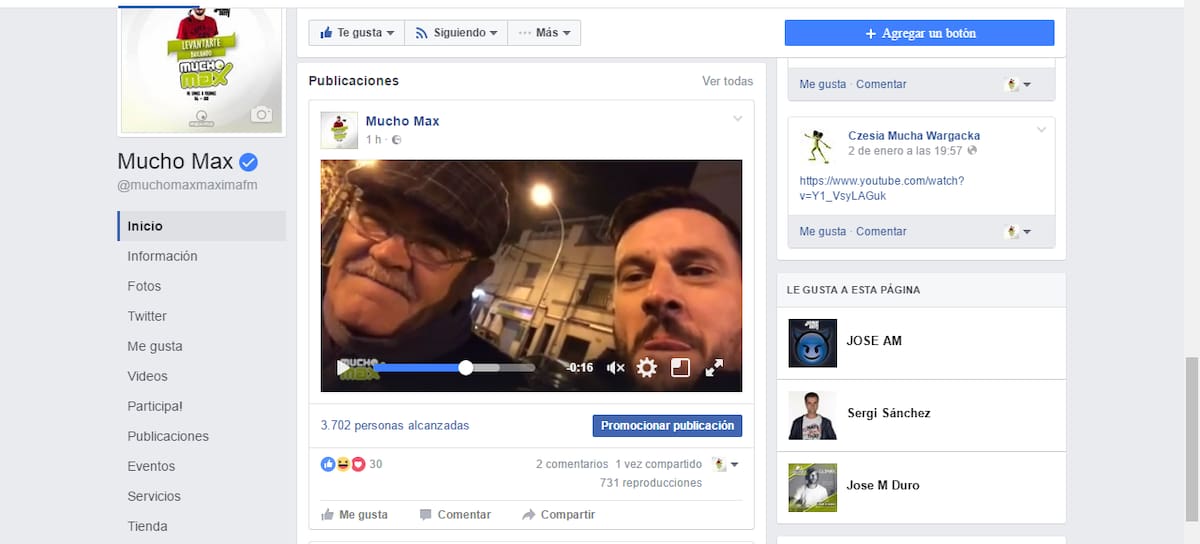The width and height of the screenshot is (1200, 544).
Task: Open video settings gear
Action: click(x=647, y=368)
